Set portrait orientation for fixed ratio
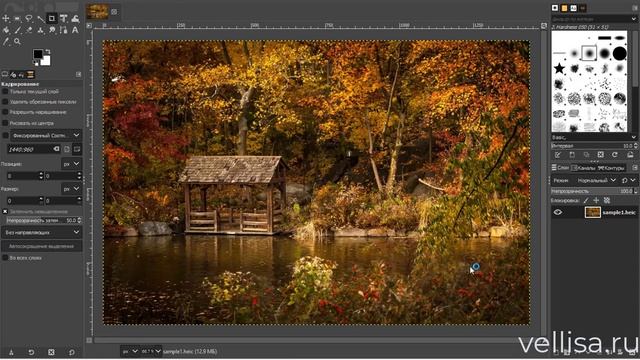Image resolution: width=640 pixels, height=360 pixels. [x=67, y=149]
